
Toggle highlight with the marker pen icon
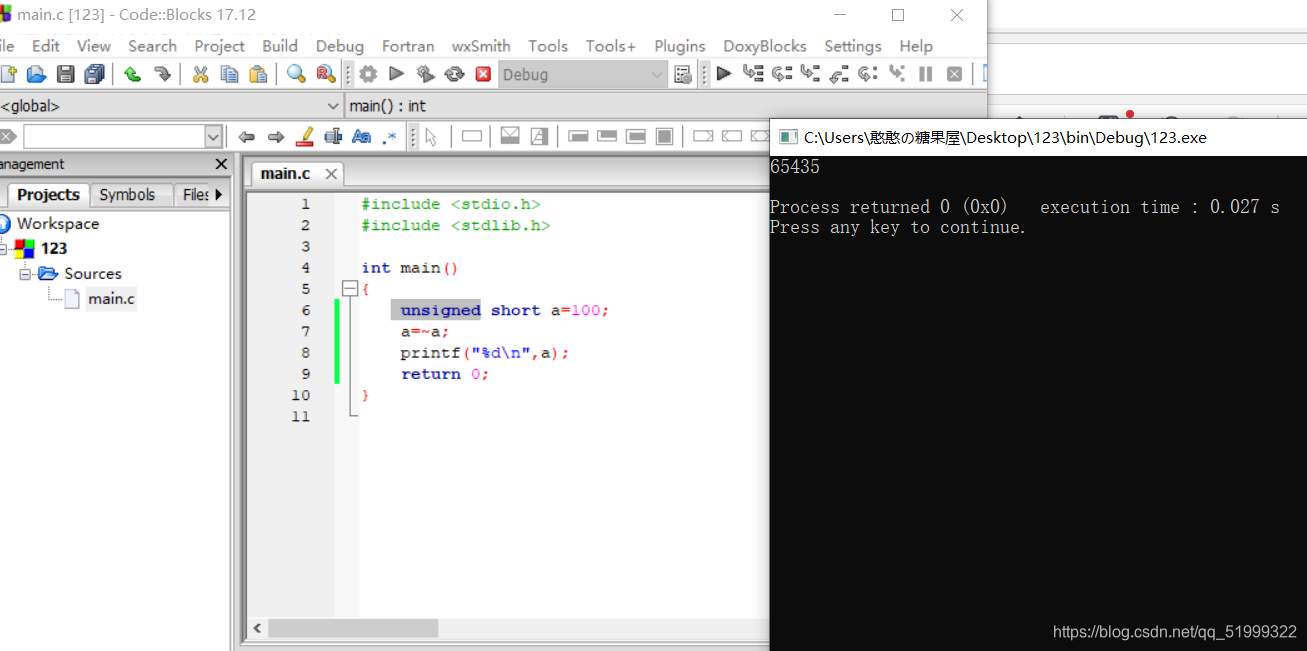tap(305, 136)
